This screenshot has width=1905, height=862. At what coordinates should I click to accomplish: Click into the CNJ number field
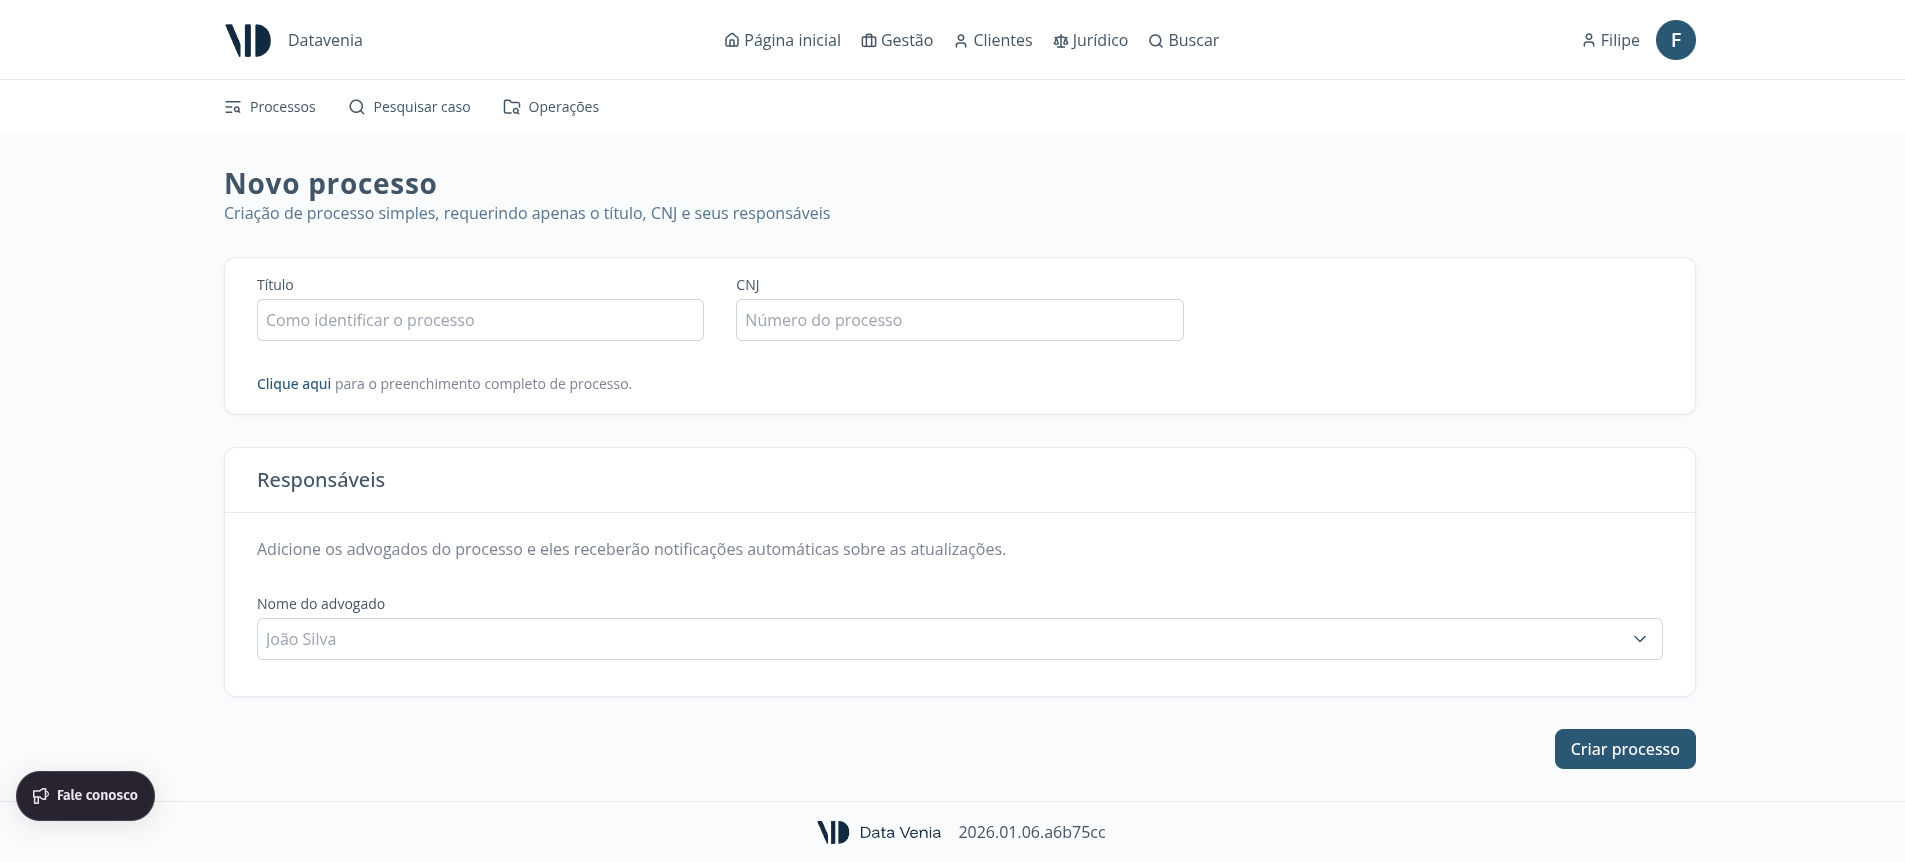click(x=959, y=320)
